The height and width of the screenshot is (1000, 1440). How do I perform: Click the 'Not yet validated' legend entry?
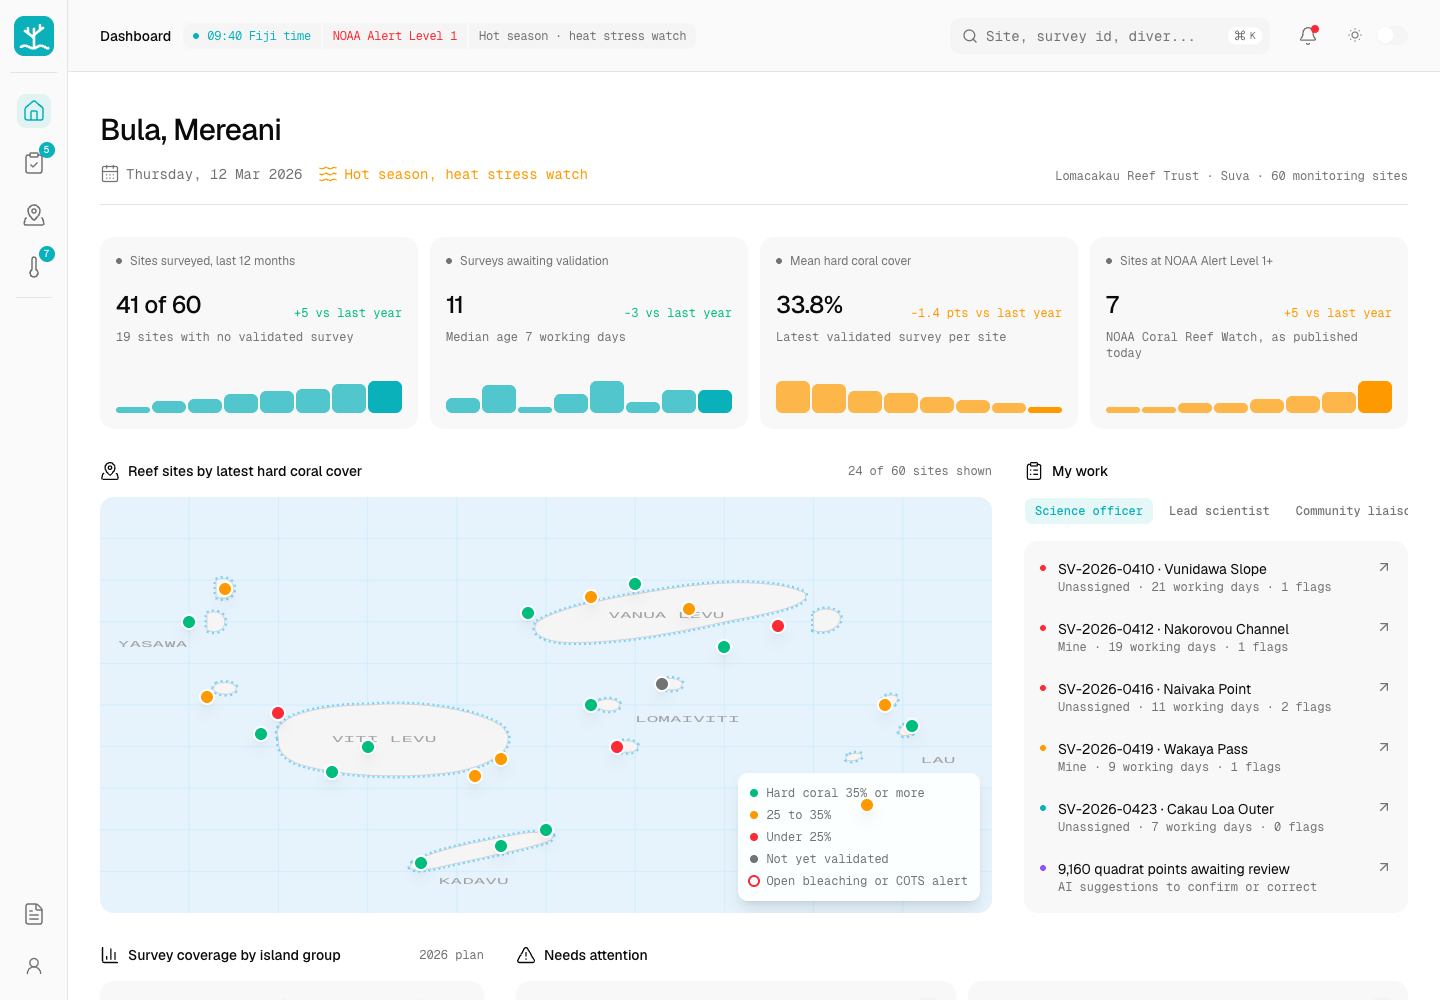pyautogui.click(x=819, y=859)
